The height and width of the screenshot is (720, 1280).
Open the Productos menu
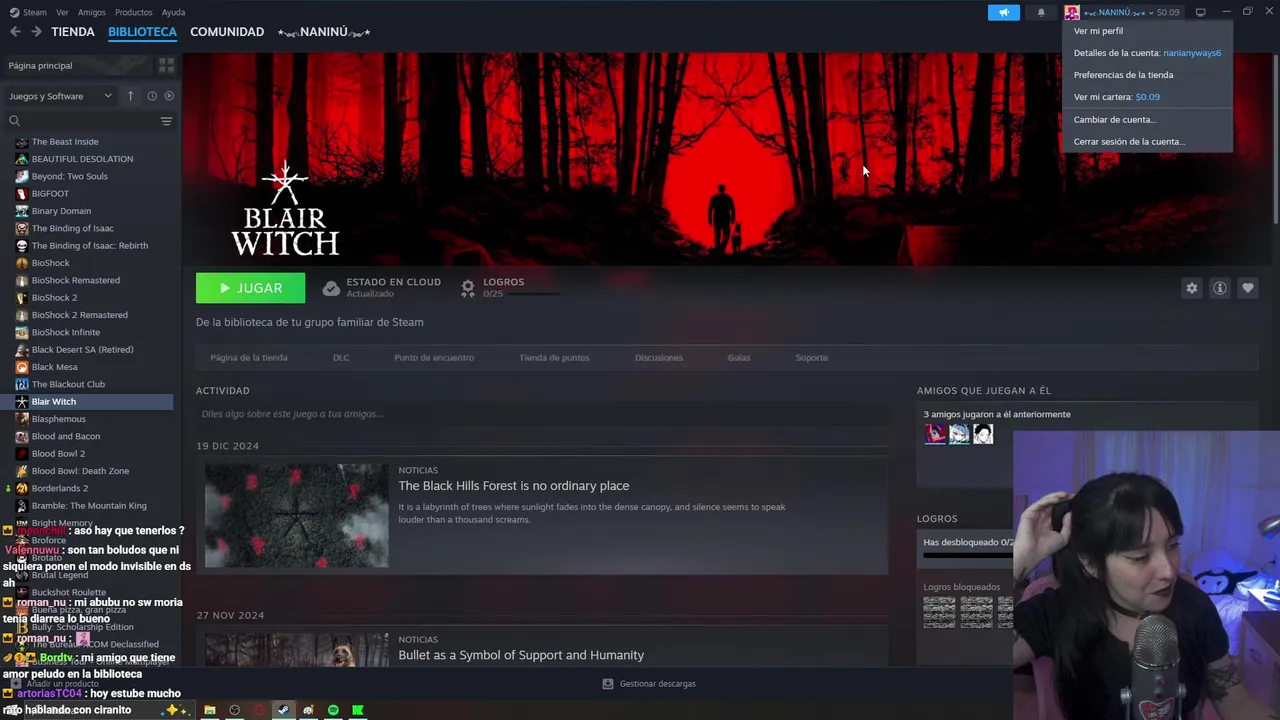(x=133, y=12)
